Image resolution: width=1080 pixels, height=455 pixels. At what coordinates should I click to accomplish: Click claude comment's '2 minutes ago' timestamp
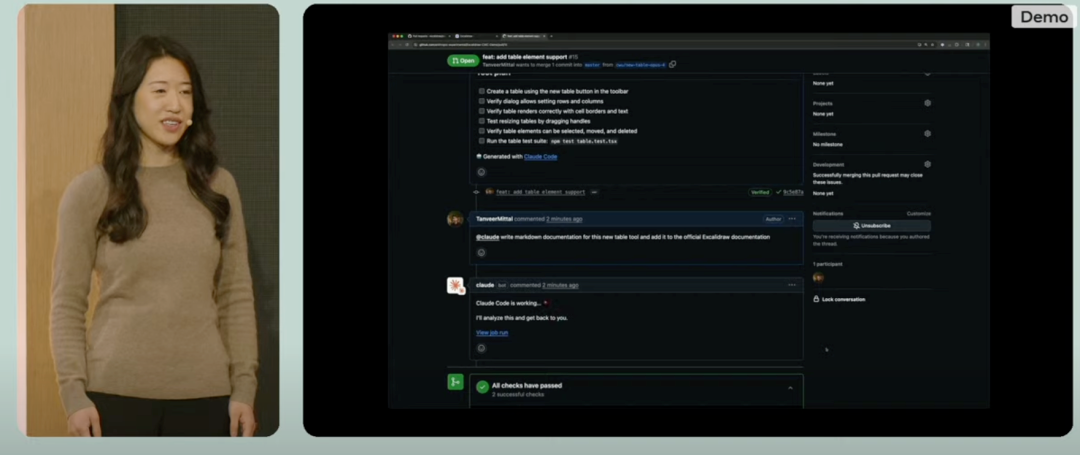(560, 285)
